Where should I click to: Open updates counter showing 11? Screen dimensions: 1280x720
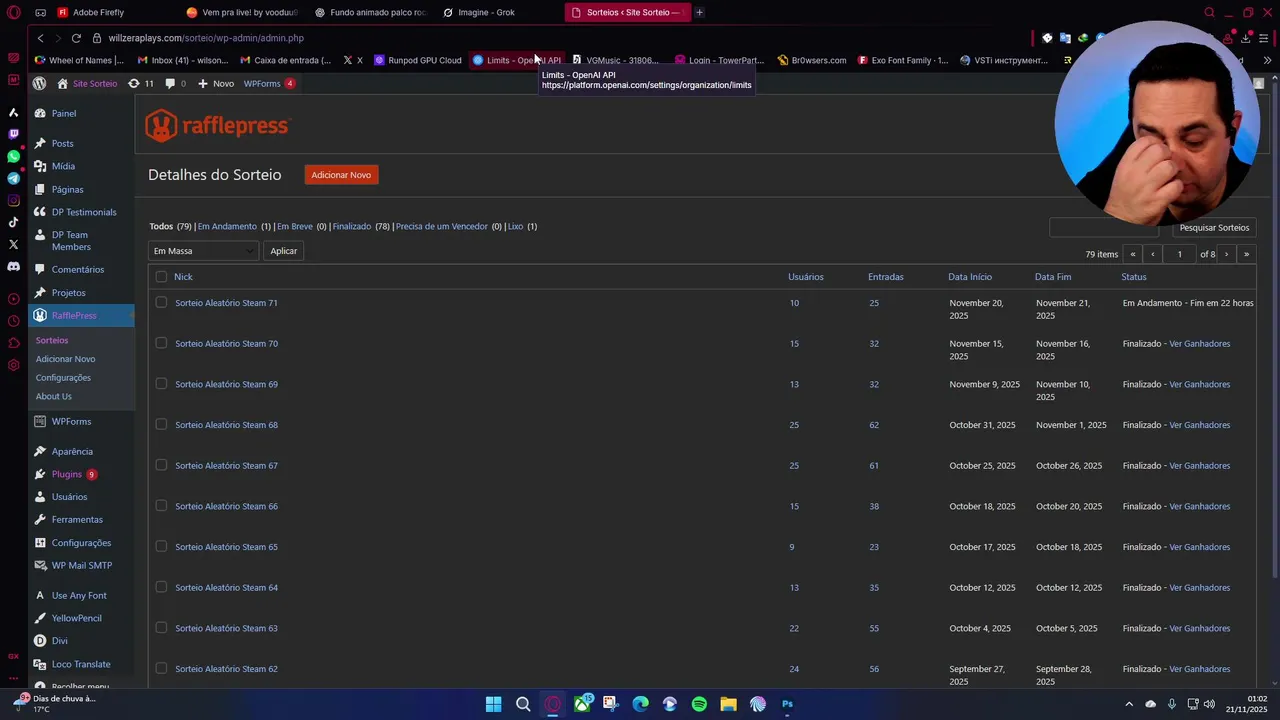(141, 84)
